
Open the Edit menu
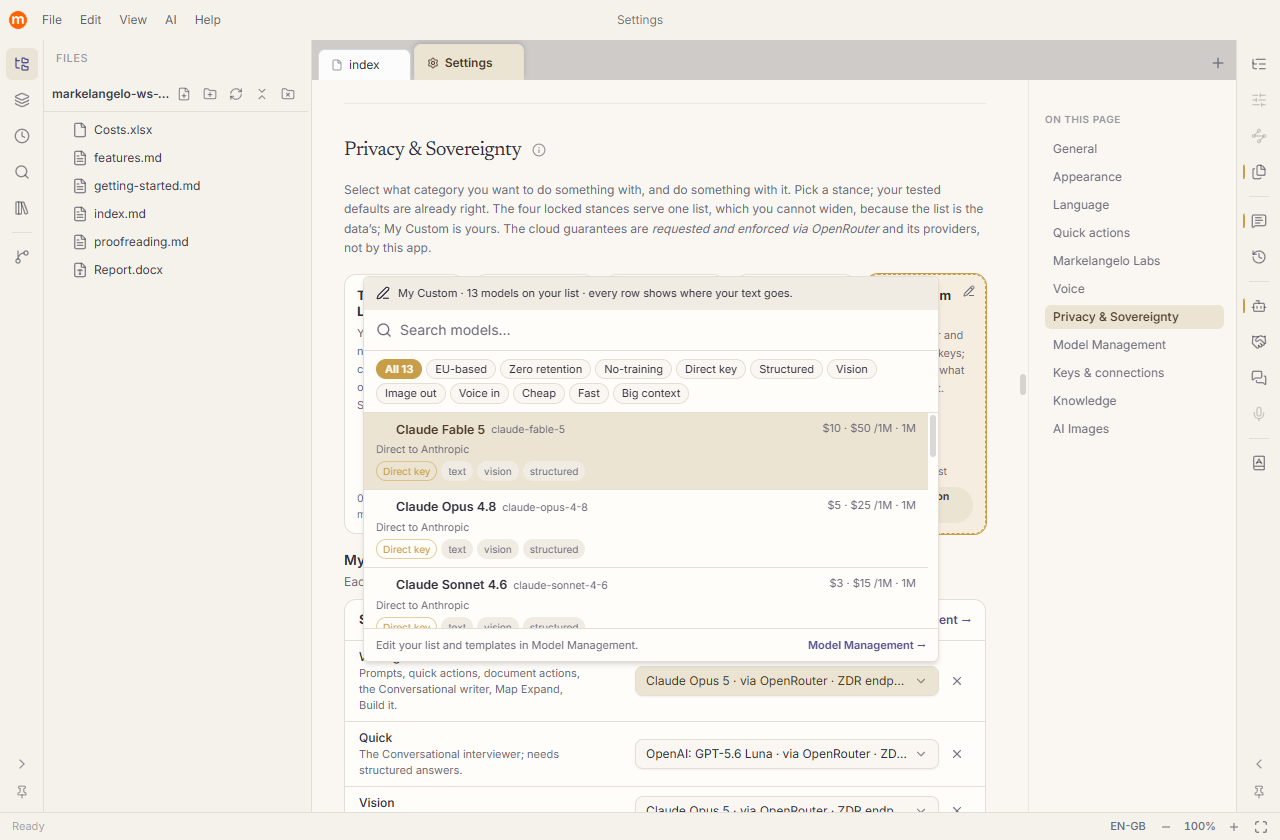point(91,20)
